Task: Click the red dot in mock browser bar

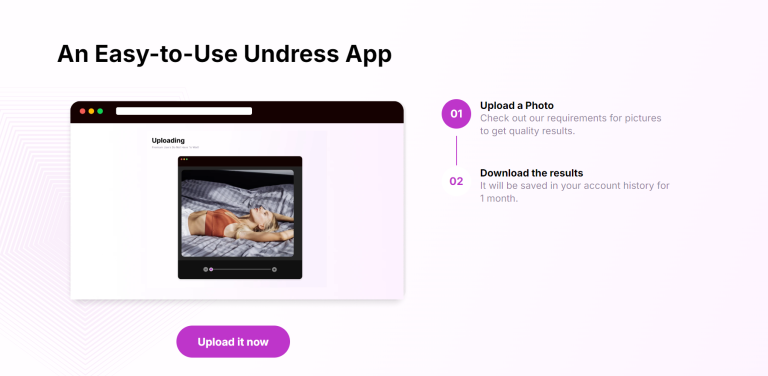Action: coord(82,111)
